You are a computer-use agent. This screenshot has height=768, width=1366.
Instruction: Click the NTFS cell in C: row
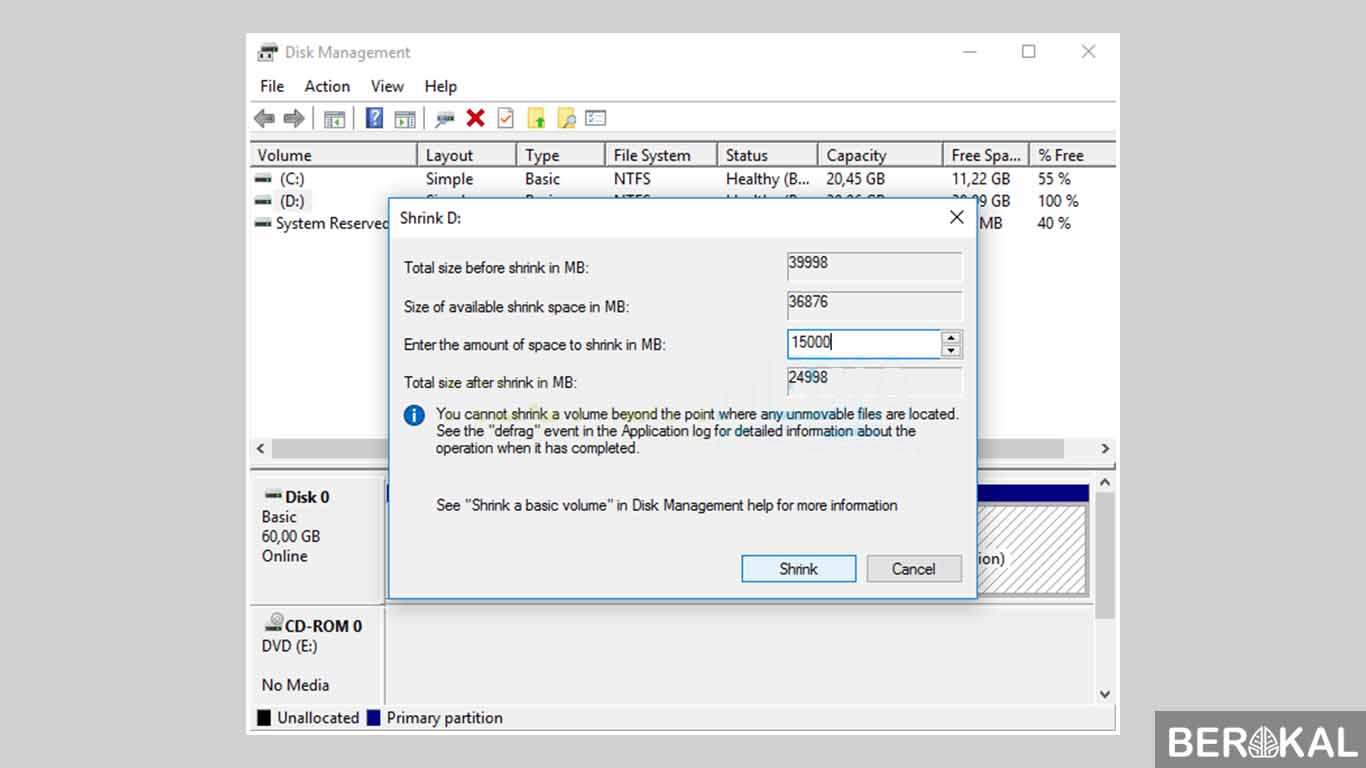click(x=632, y=179)
